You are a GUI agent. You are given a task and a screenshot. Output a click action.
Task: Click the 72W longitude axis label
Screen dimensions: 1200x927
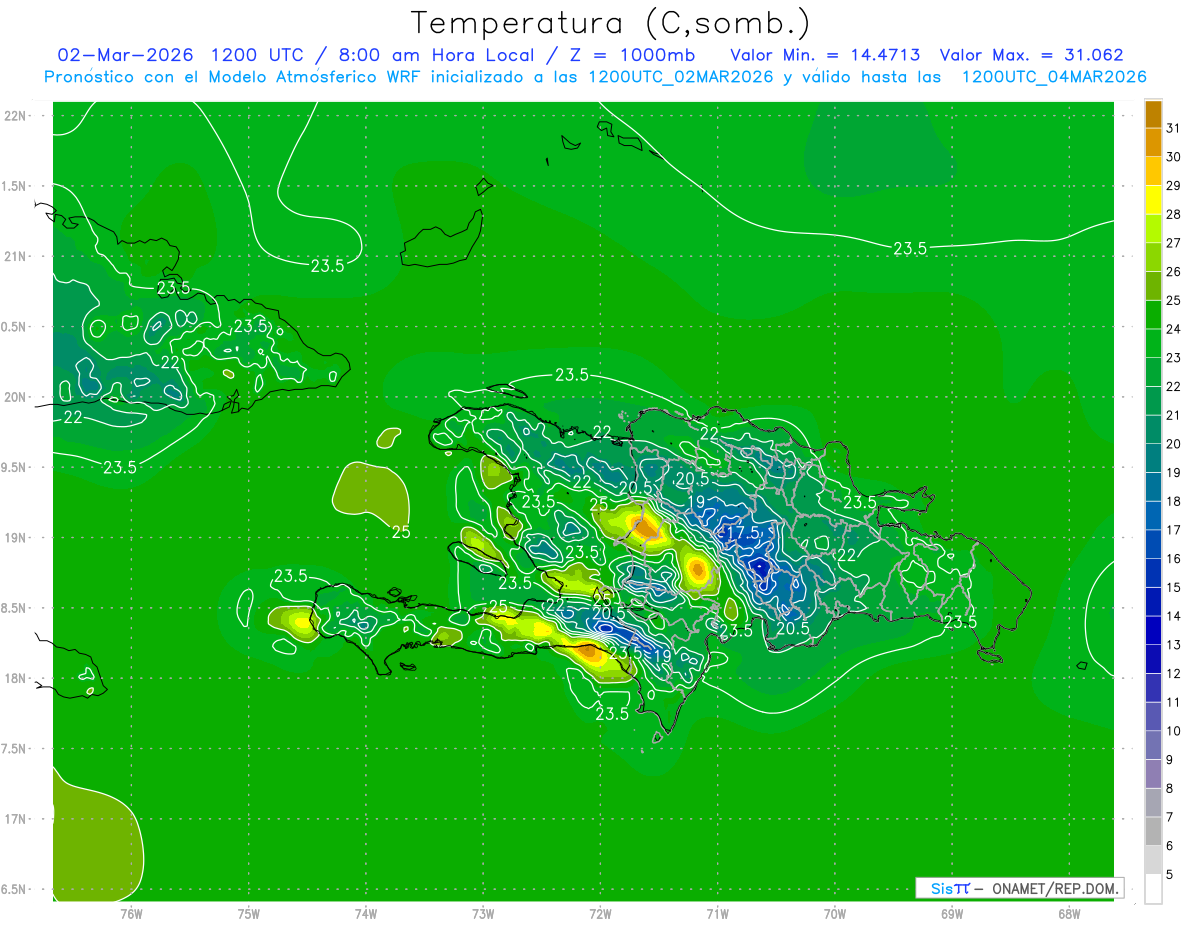click(600, 913)
